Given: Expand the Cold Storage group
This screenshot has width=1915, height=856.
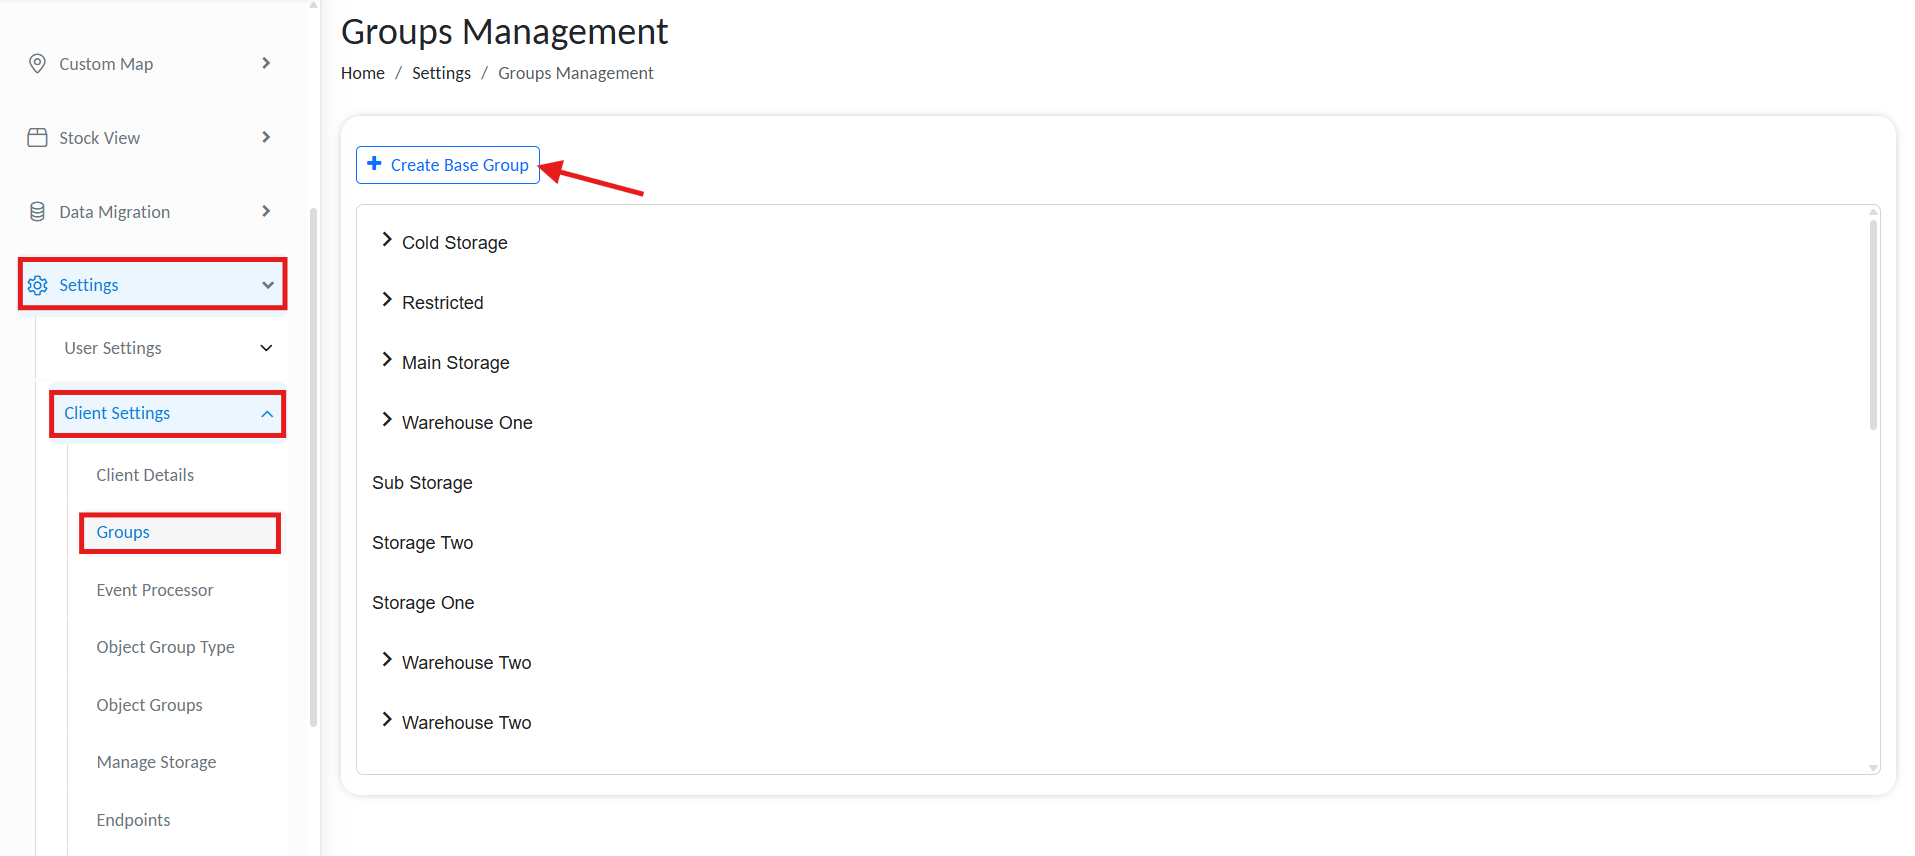Looking at the screenshot, I should 387,240.
